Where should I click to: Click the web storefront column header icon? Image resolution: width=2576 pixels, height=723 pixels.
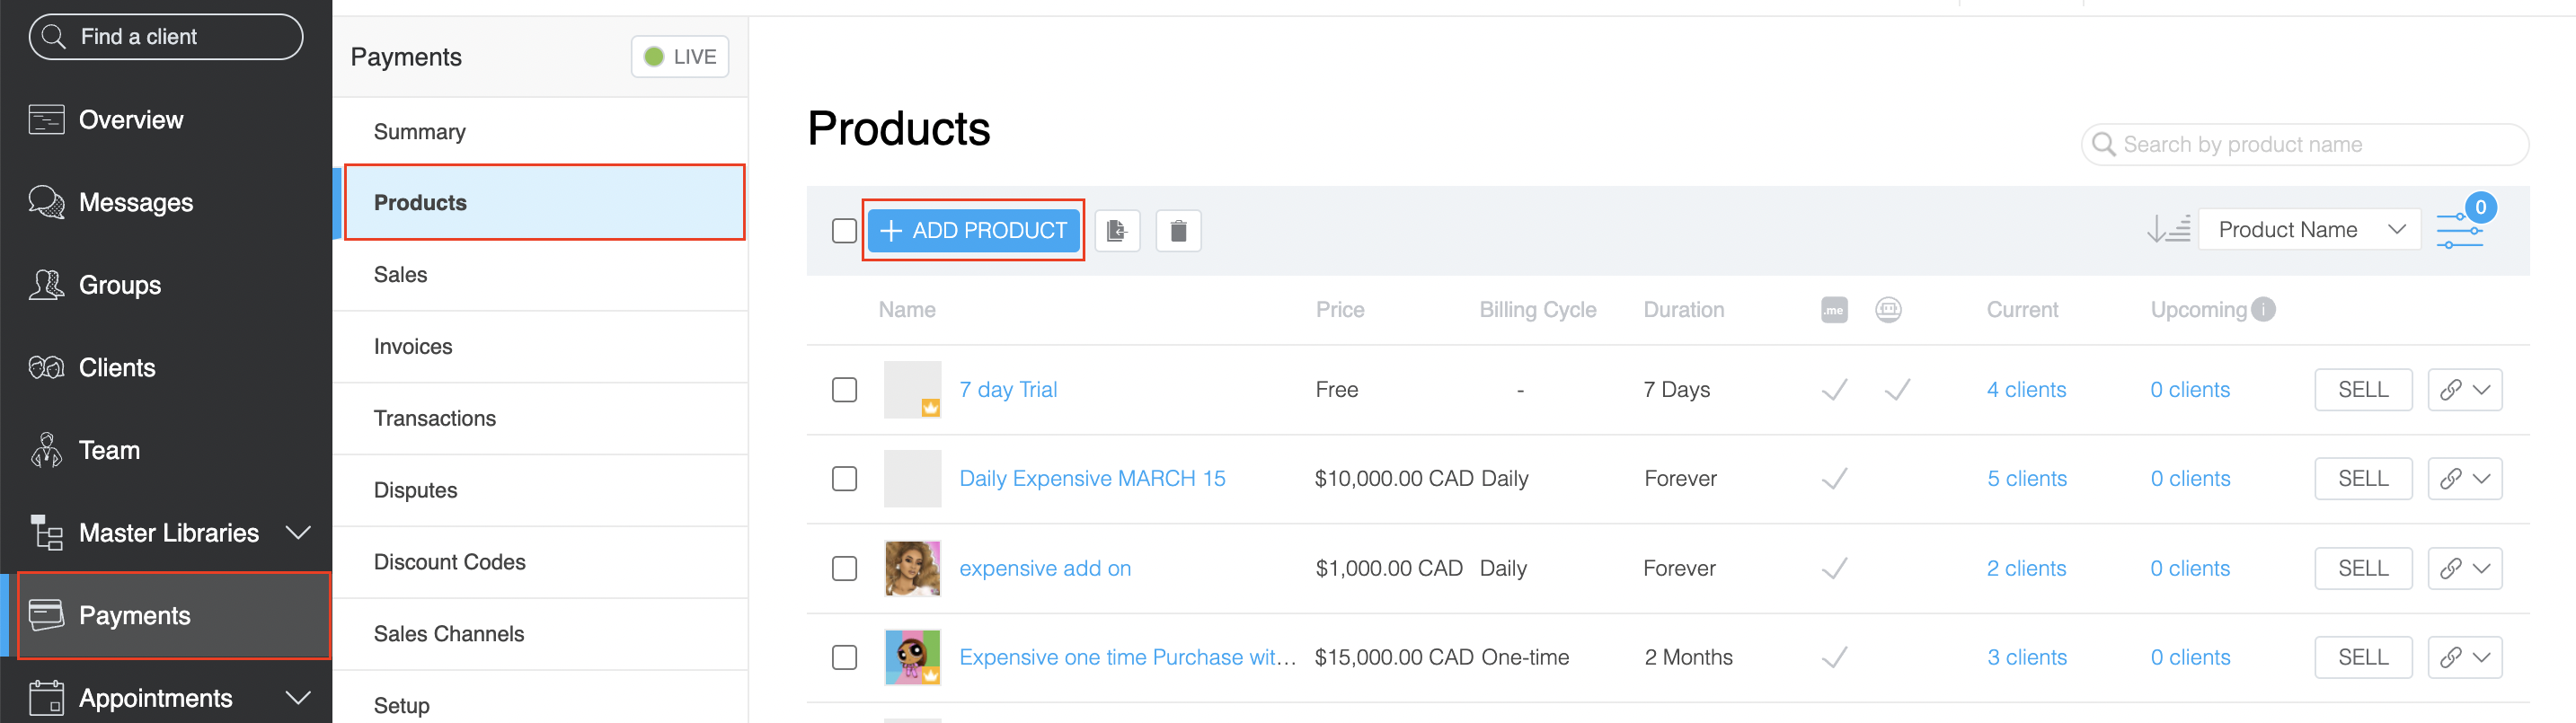(x=1887, y=310)
